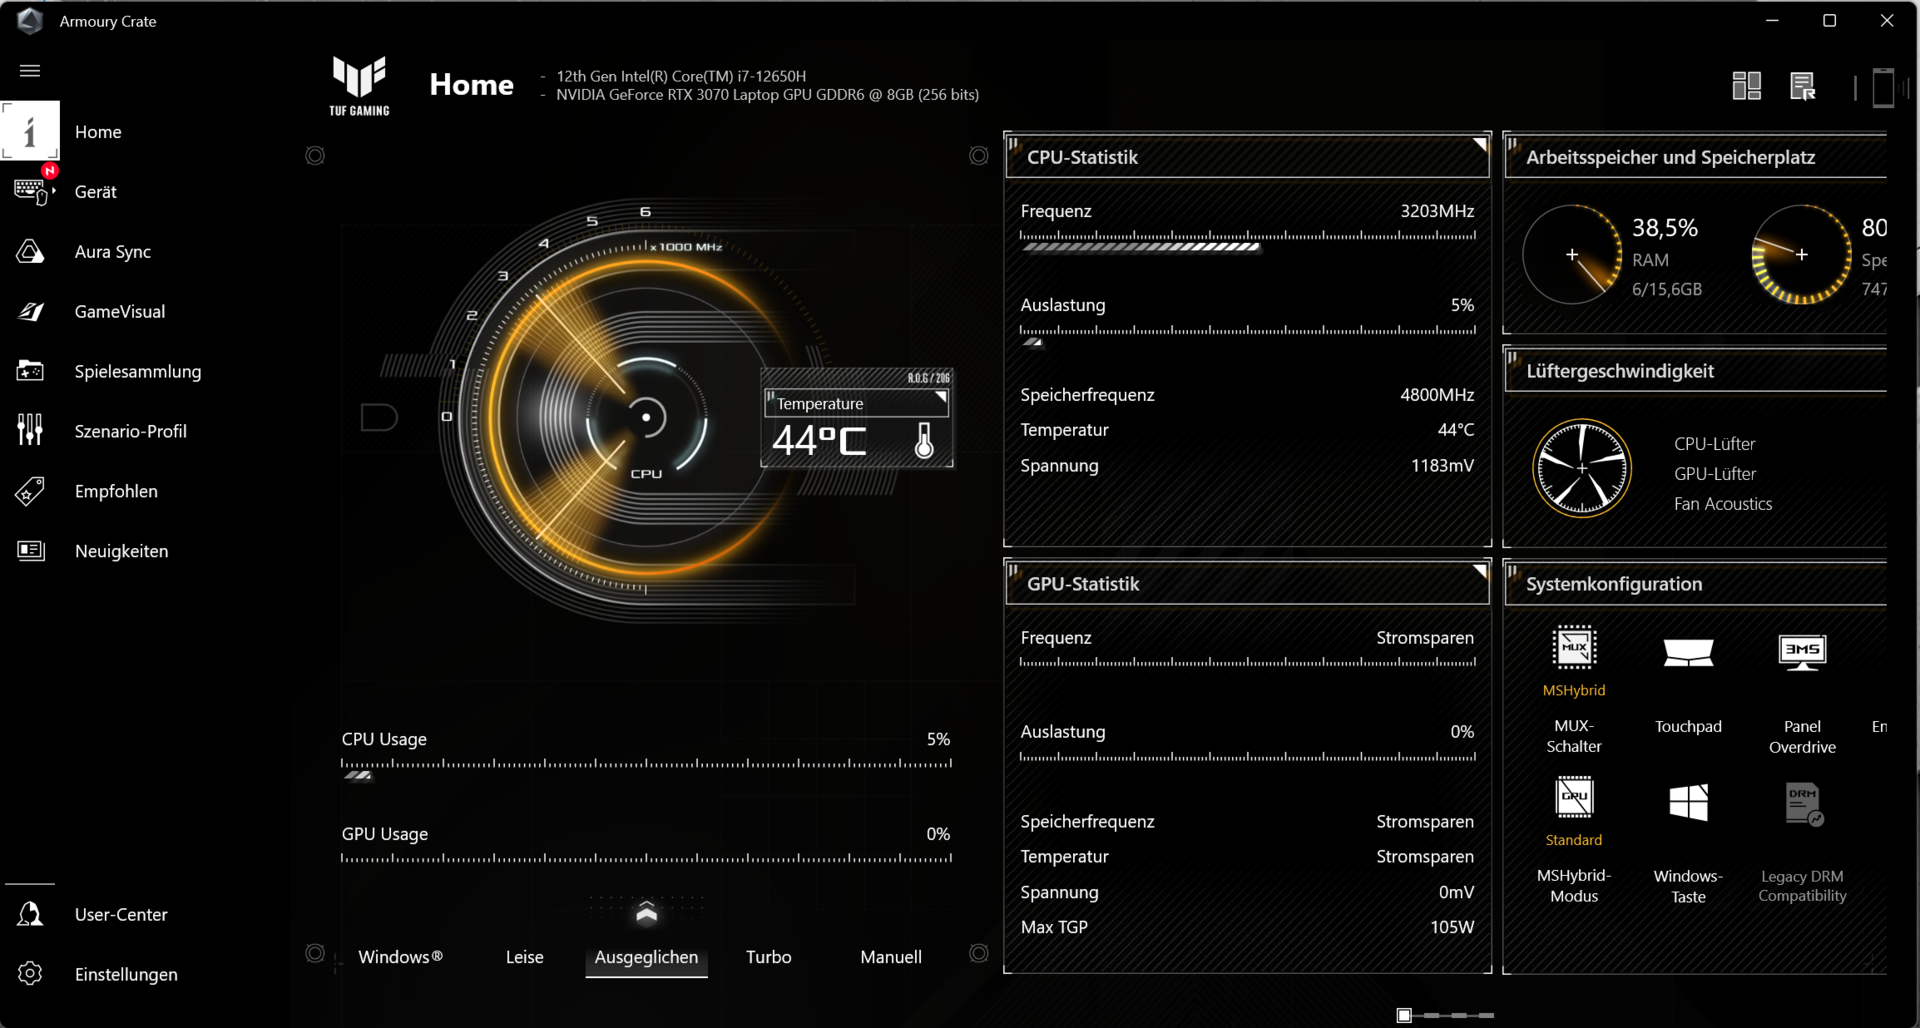The width and height of the screenshot is (1920, 1028).
Task: Click the Max TGP 105W value
Action: (1452, 927)
